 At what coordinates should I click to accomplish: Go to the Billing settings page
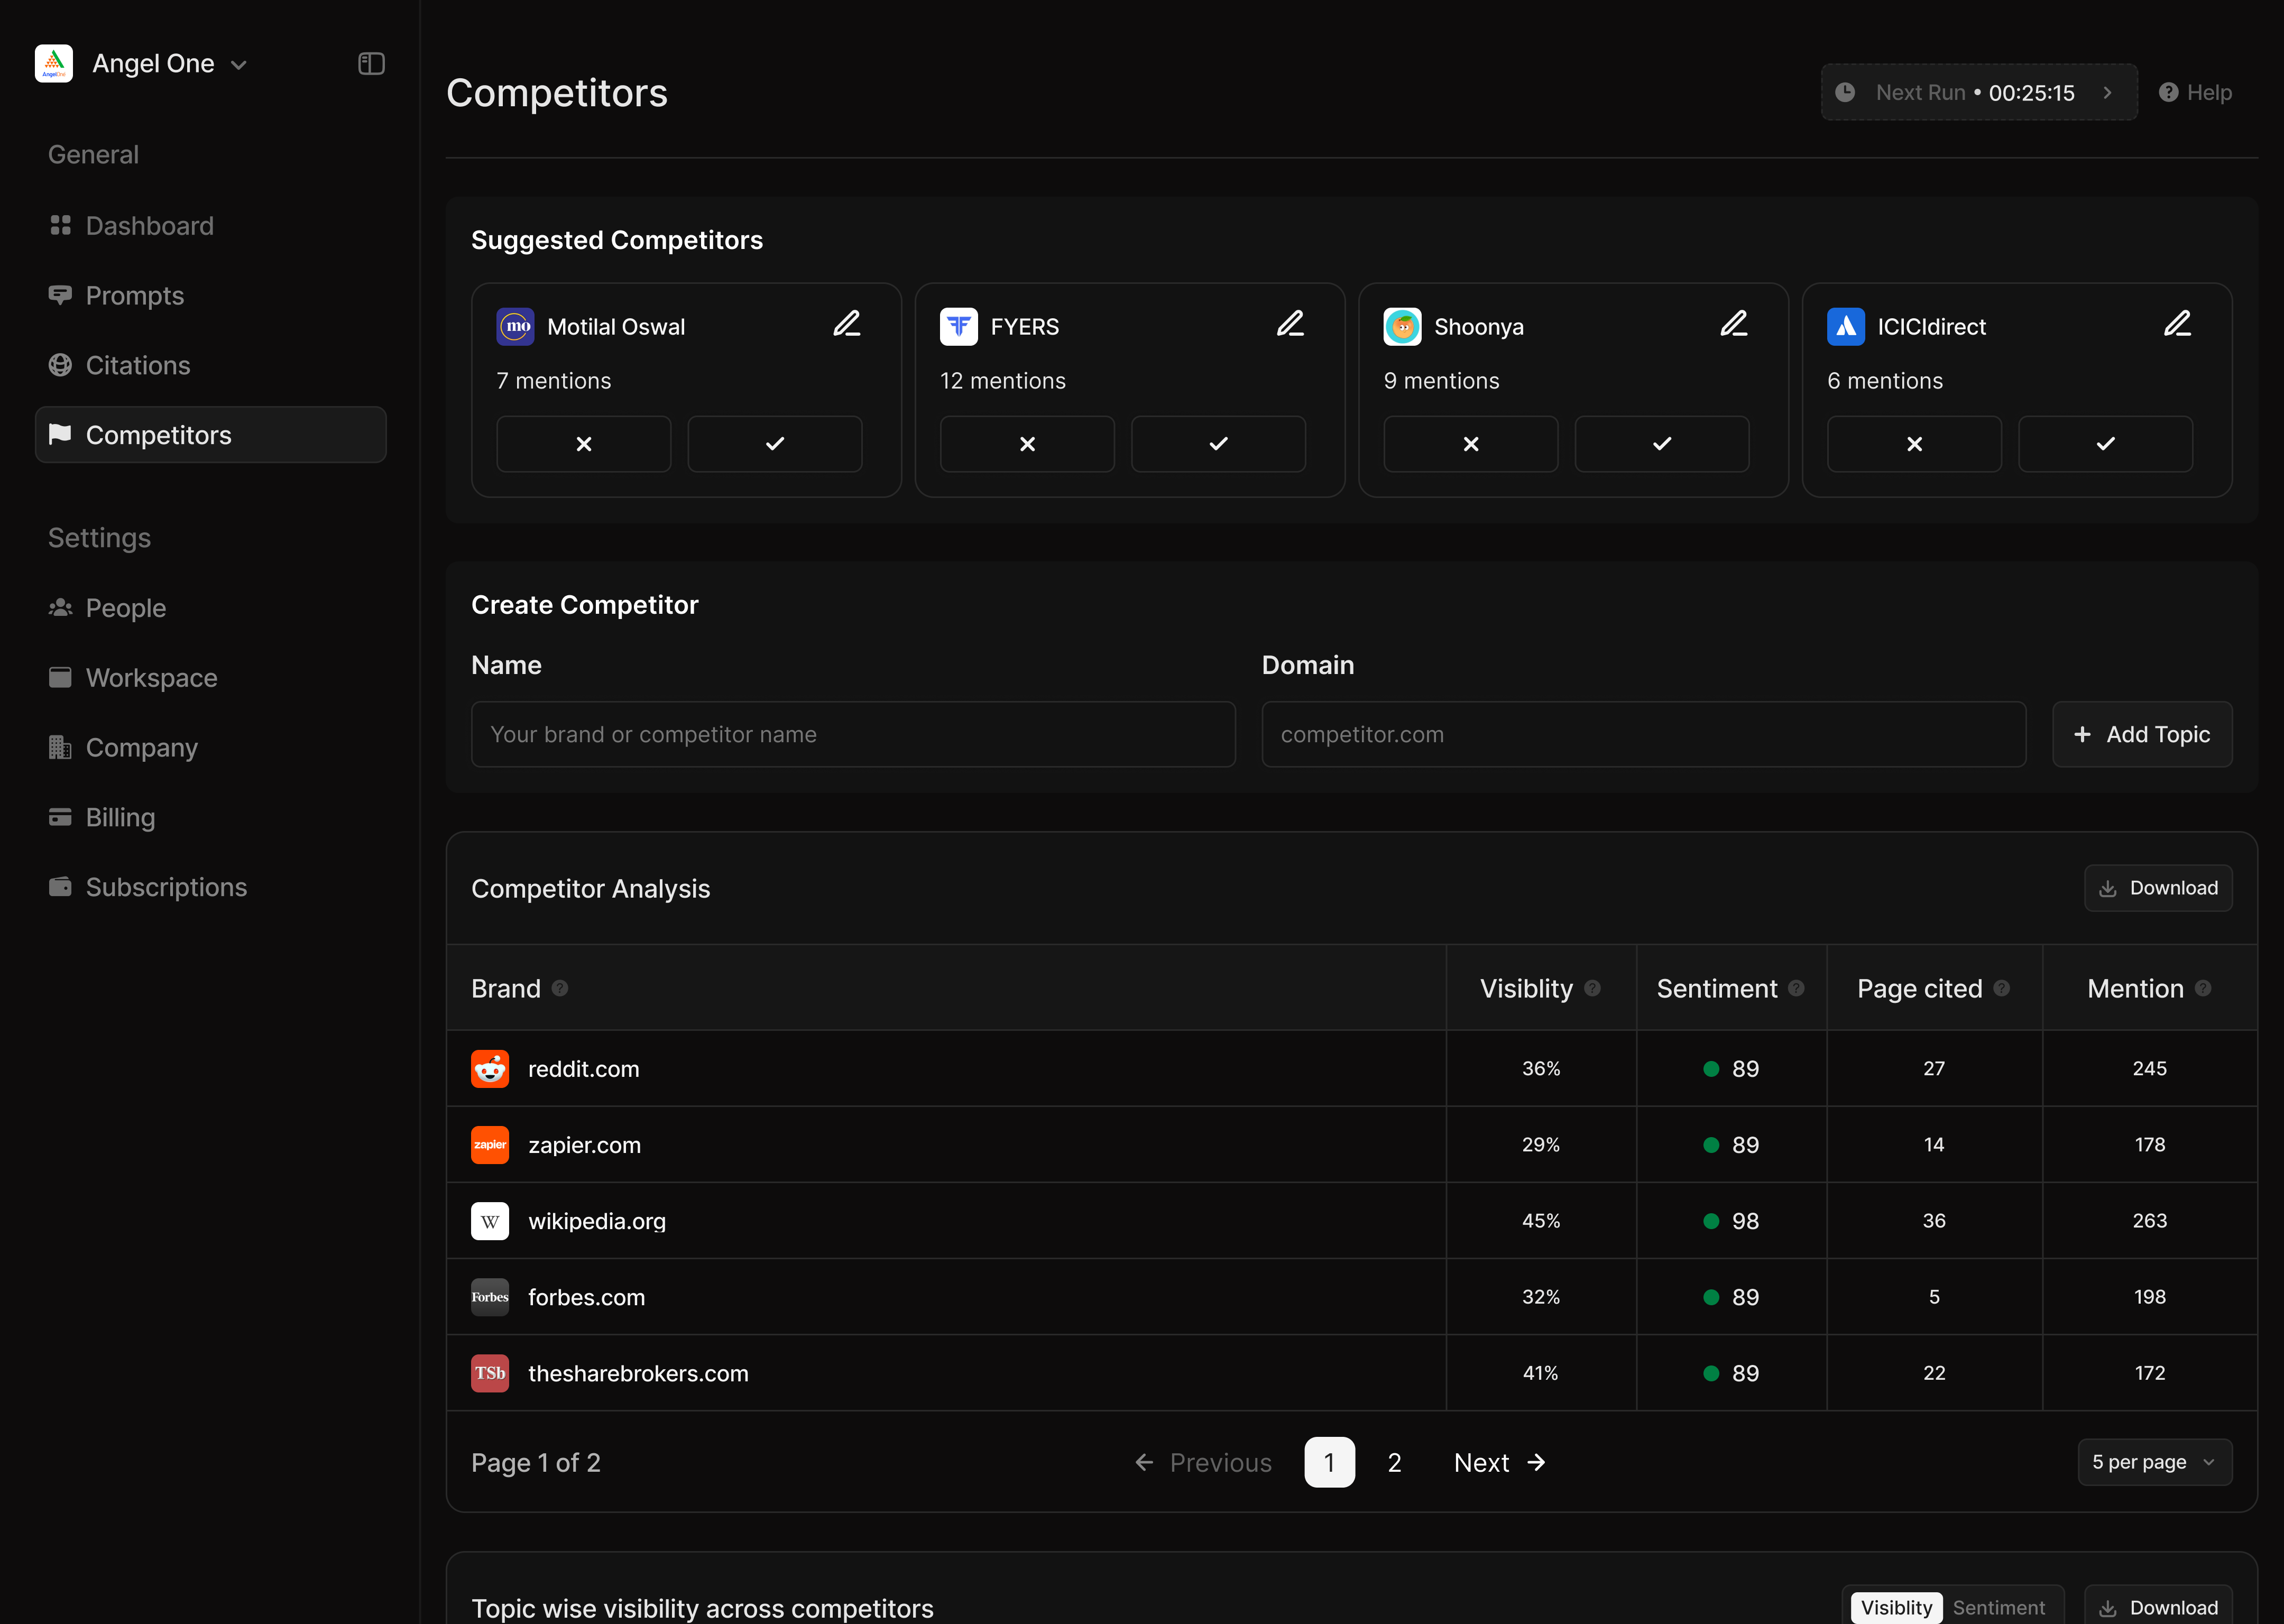(x=120, y=817)
